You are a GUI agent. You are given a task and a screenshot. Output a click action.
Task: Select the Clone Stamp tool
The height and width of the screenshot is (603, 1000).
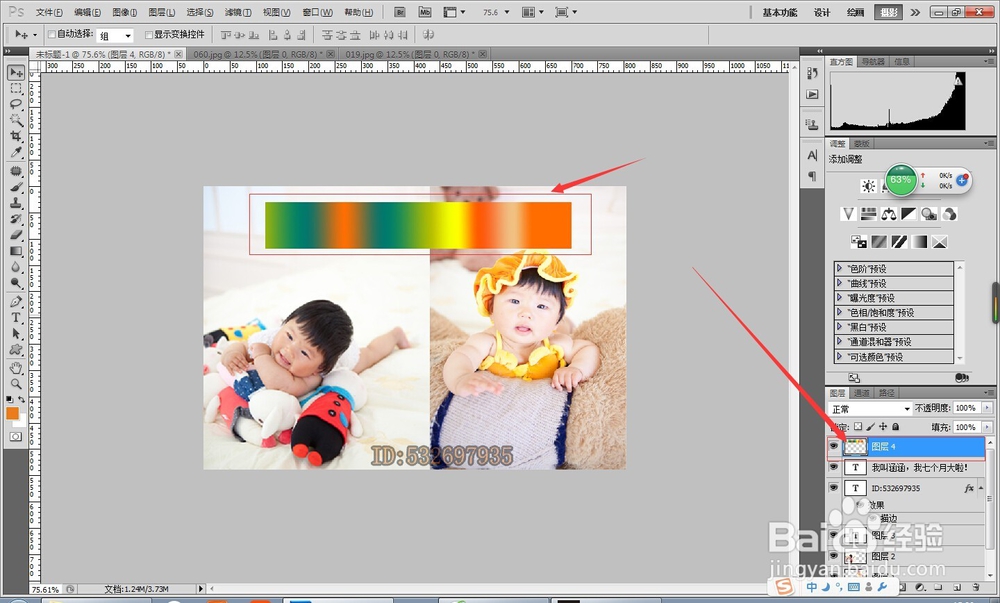click(x=16, y=203)
